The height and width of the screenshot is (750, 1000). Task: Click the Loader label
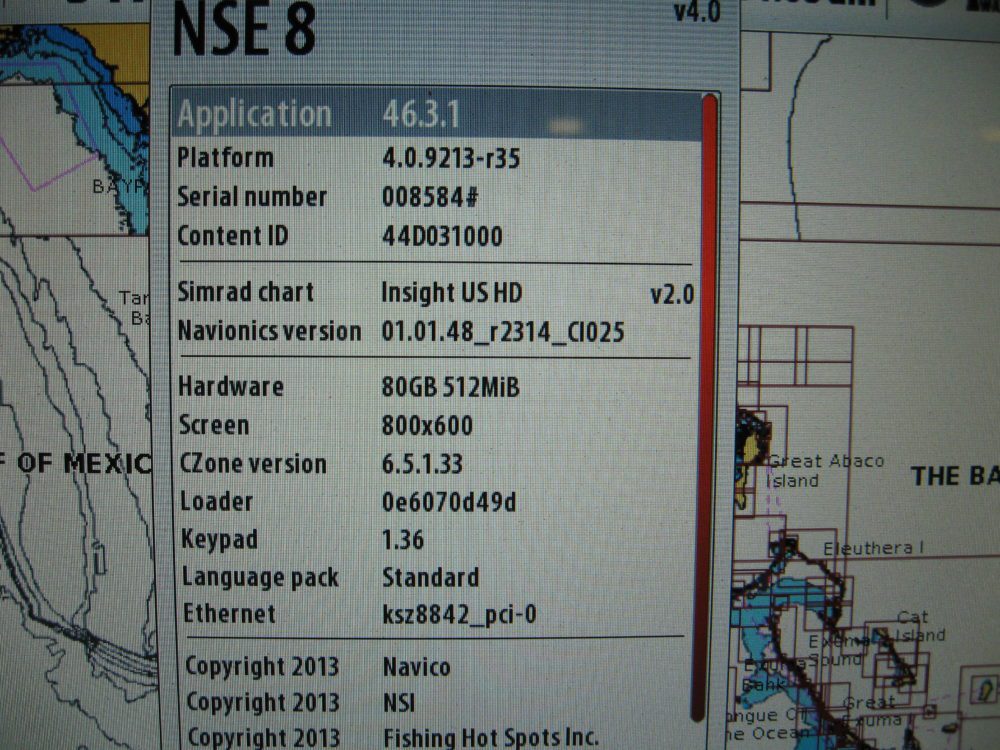[x=217, y=501]
